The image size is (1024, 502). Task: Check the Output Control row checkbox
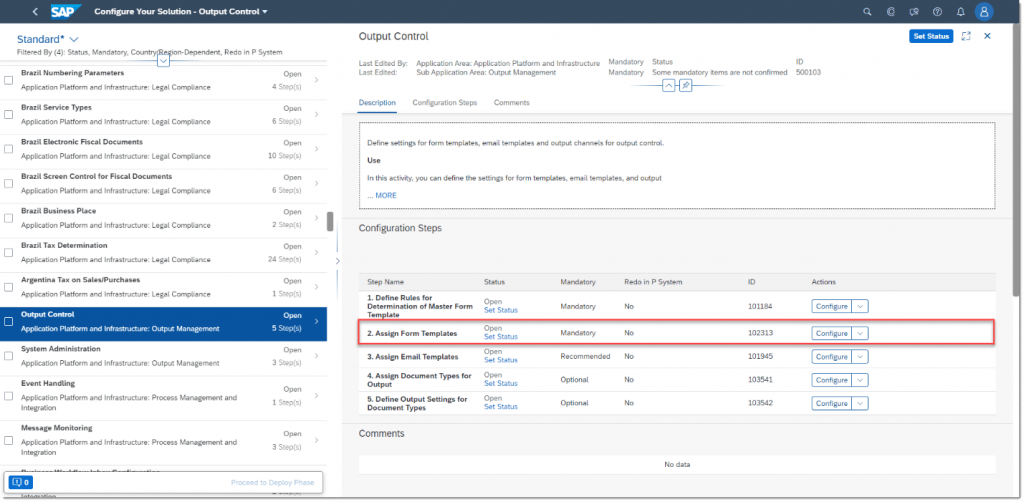[x=8, y=321]
